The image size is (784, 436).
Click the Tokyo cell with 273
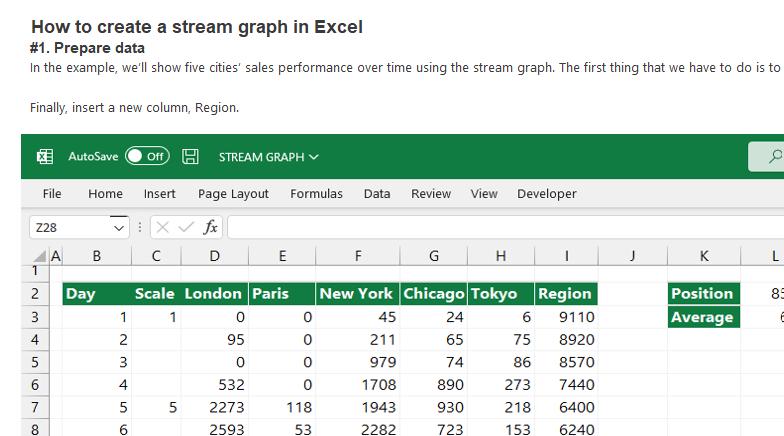[501, 384]
